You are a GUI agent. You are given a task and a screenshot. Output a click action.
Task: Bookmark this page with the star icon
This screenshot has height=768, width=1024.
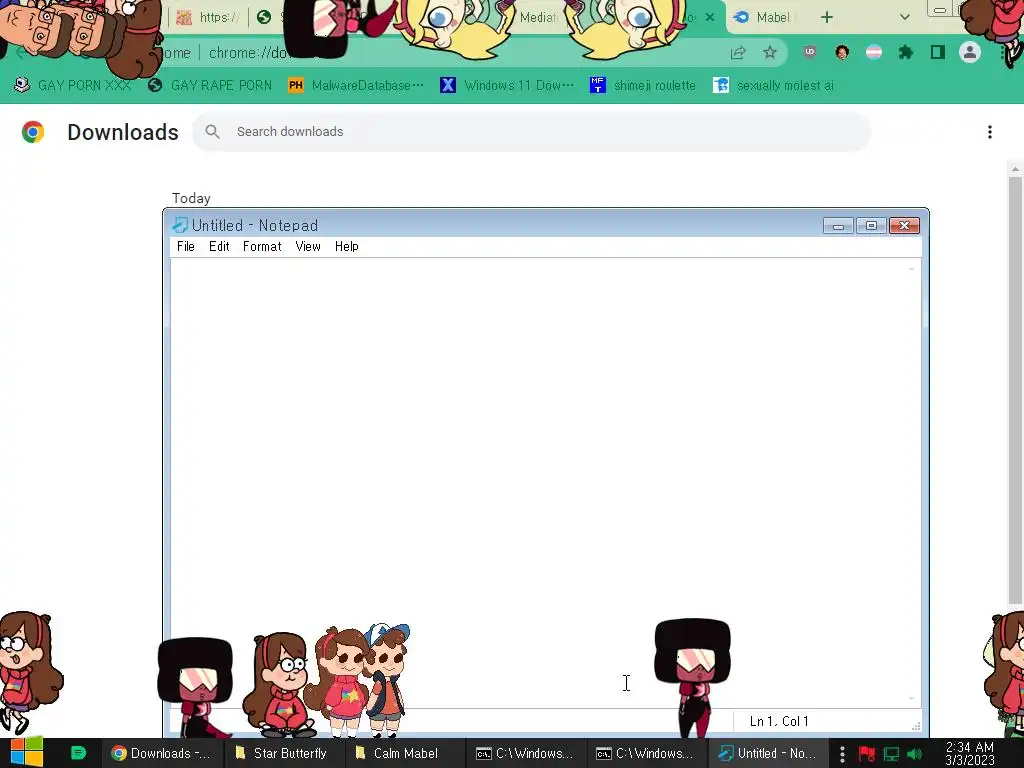point(770,53)
